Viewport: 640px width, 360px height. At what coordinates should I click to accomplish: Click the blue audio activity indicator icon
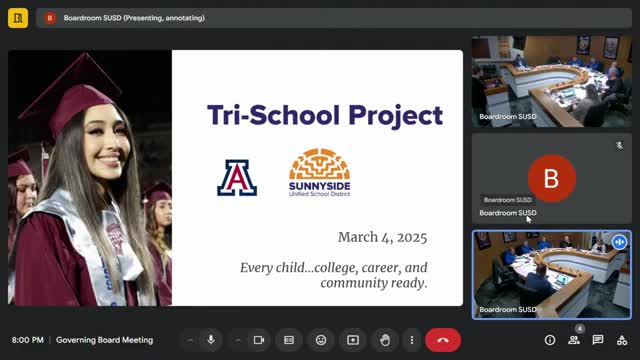[619, 242]
